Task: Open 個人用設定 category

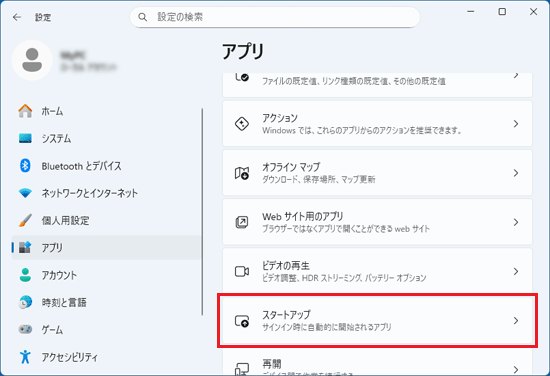Action: click(65, 221)
